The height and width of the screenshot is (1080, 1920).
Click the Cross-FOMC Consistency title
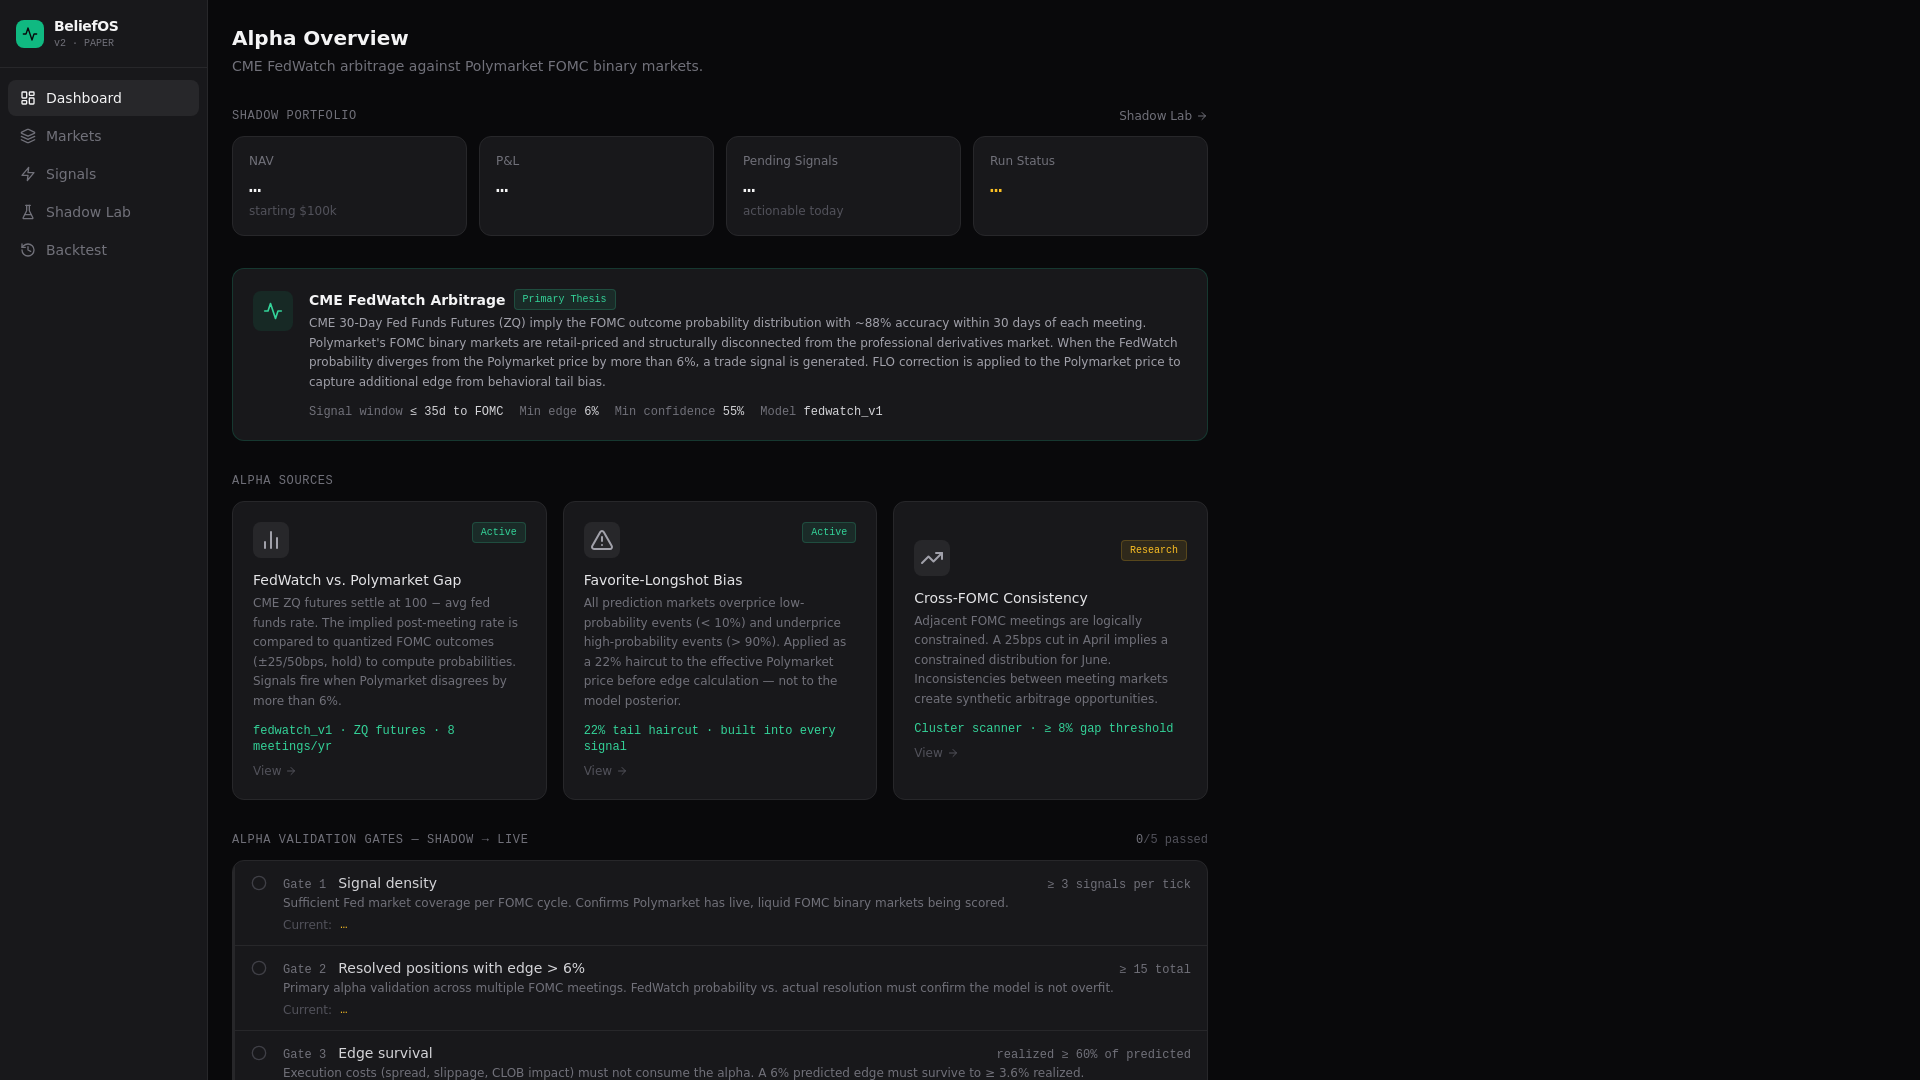1000,598
